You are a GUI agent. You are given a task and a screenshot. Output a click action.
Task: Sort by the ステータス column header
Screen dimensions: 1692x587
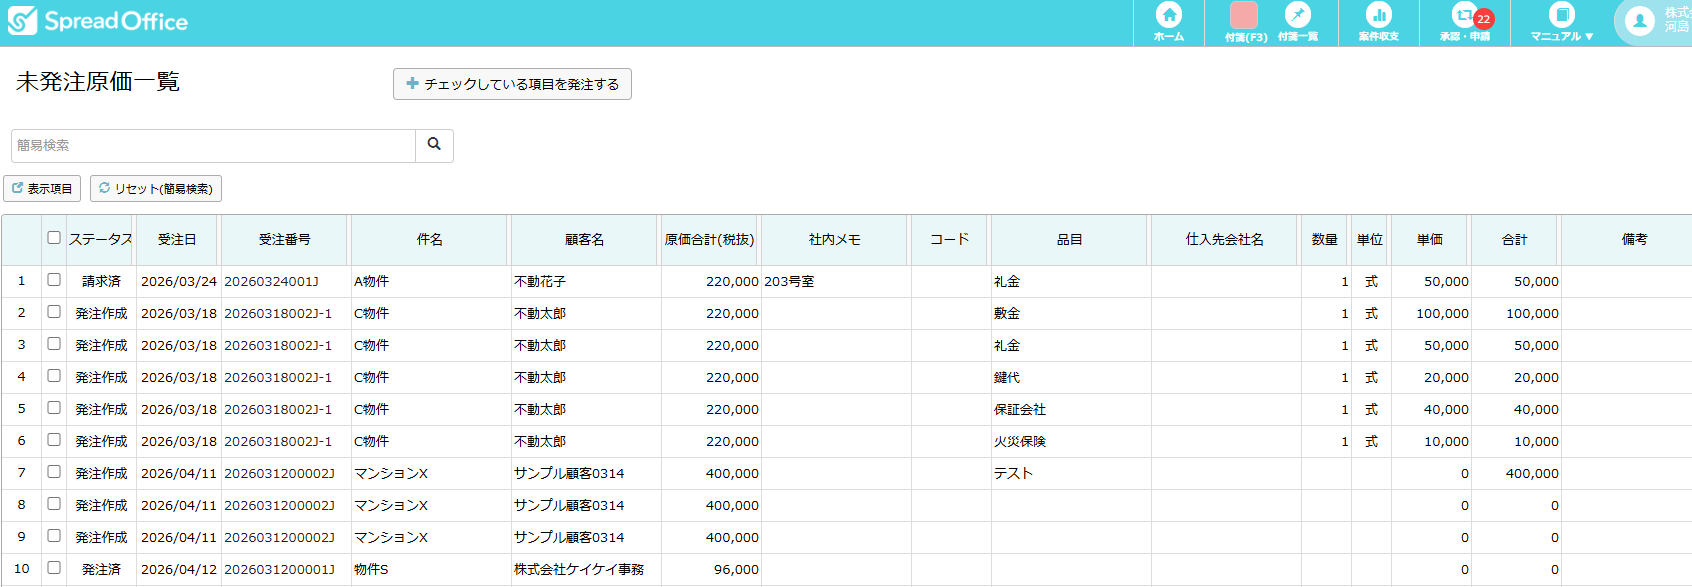pyautogui.click(x=100, y=239)
